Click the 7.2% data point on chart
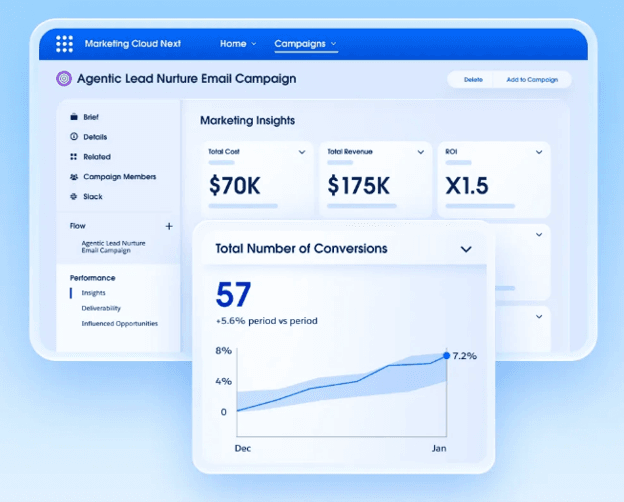 447,356
